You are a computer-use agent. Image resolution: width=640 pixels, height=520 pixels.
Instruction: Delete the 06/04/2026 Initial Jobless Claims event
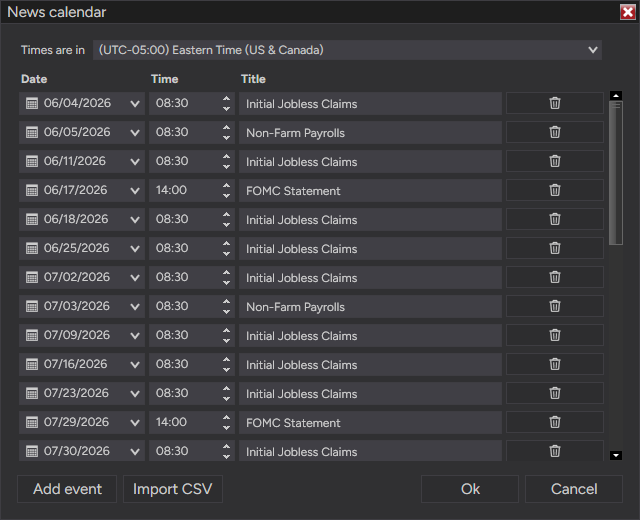555,103
